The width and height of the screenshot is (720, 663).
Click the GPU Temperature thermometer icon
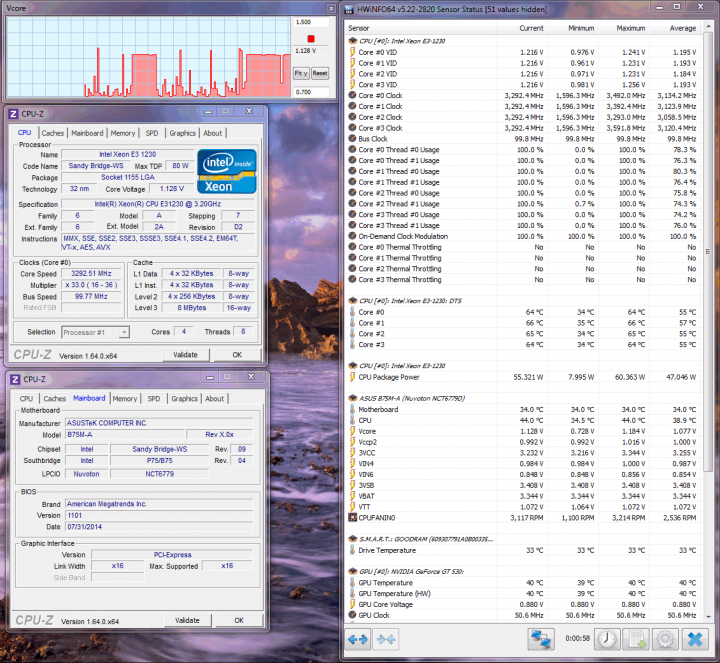tap(352, 582)
